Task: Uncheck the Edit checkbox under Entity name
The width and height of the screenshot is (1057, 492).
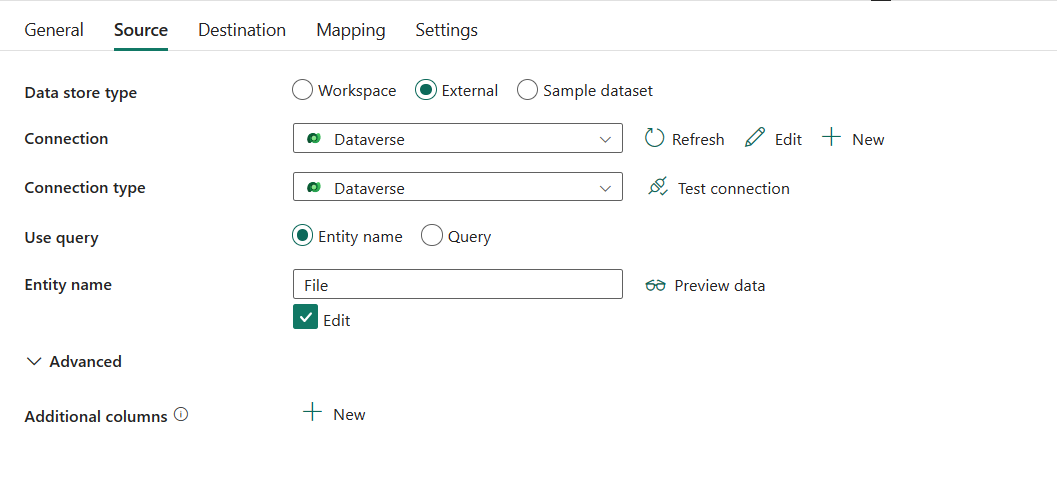Action: [x=305, y=318]
